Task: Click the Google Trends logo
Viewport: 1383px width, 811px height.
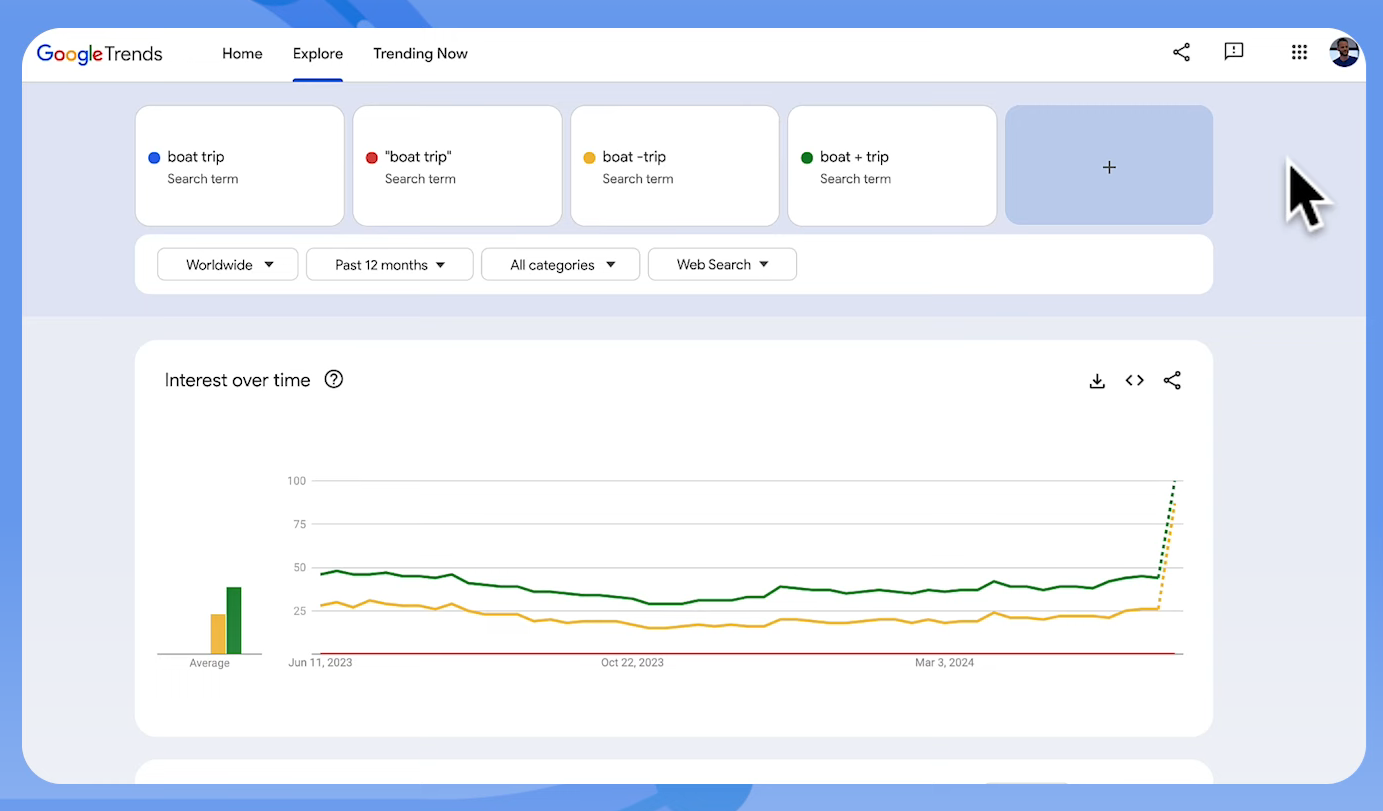Action: click(x=99, y=54)
